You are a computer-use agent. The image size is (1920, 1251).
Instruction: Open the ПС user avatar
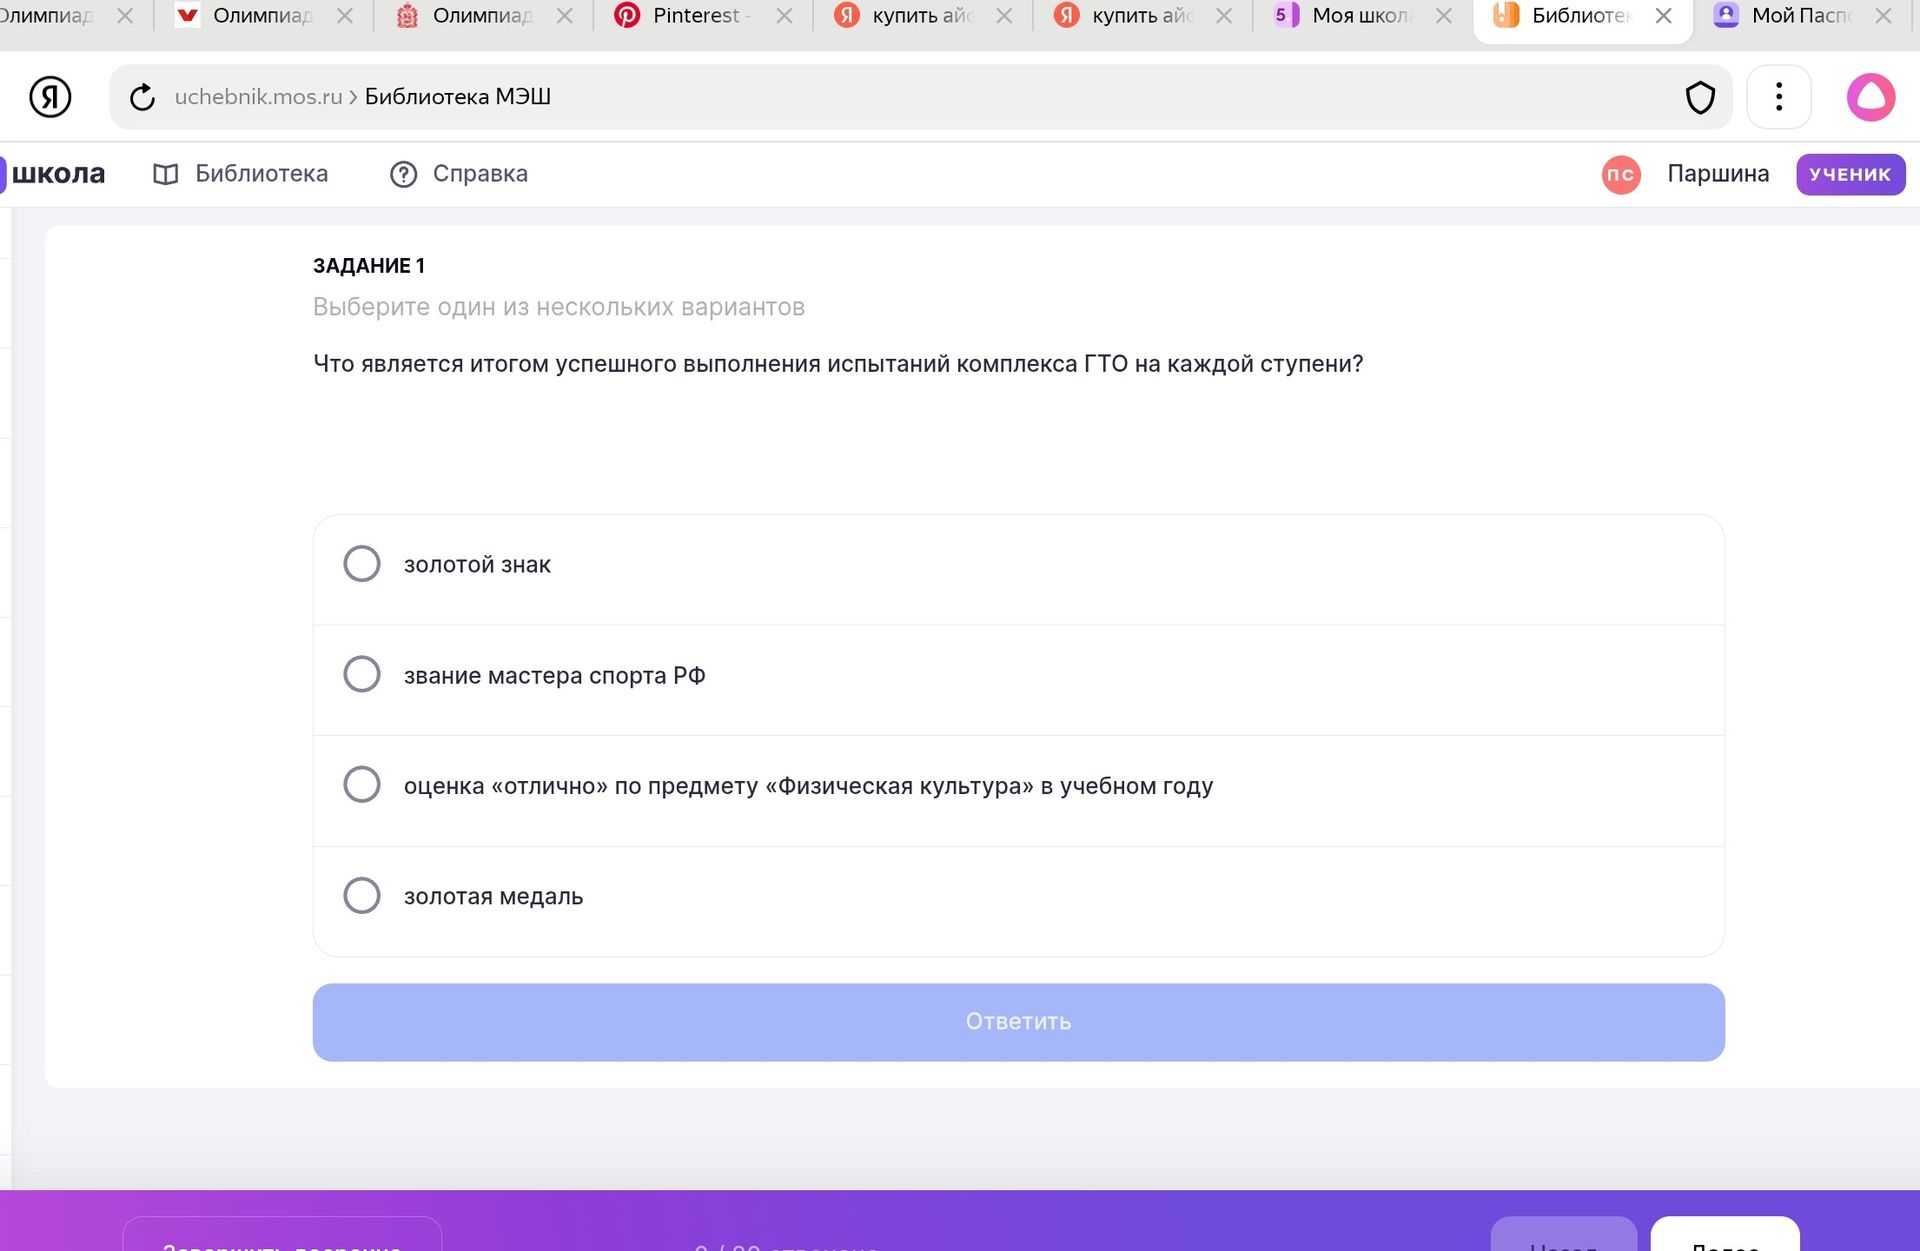(1621, 174)
